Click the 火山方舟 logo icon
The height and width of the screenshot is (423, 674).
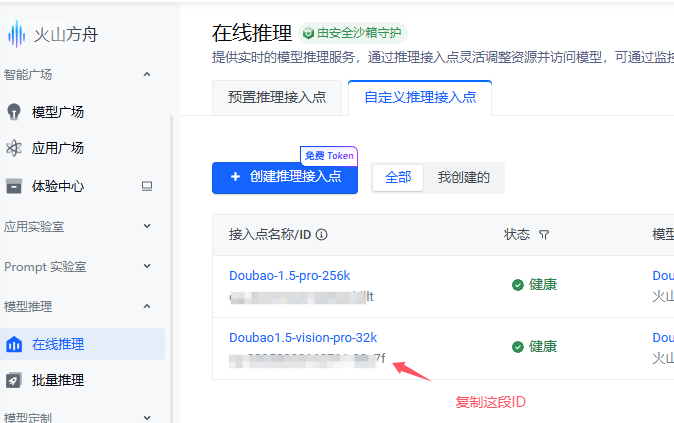pyautogui.click(x=17, y=35)
